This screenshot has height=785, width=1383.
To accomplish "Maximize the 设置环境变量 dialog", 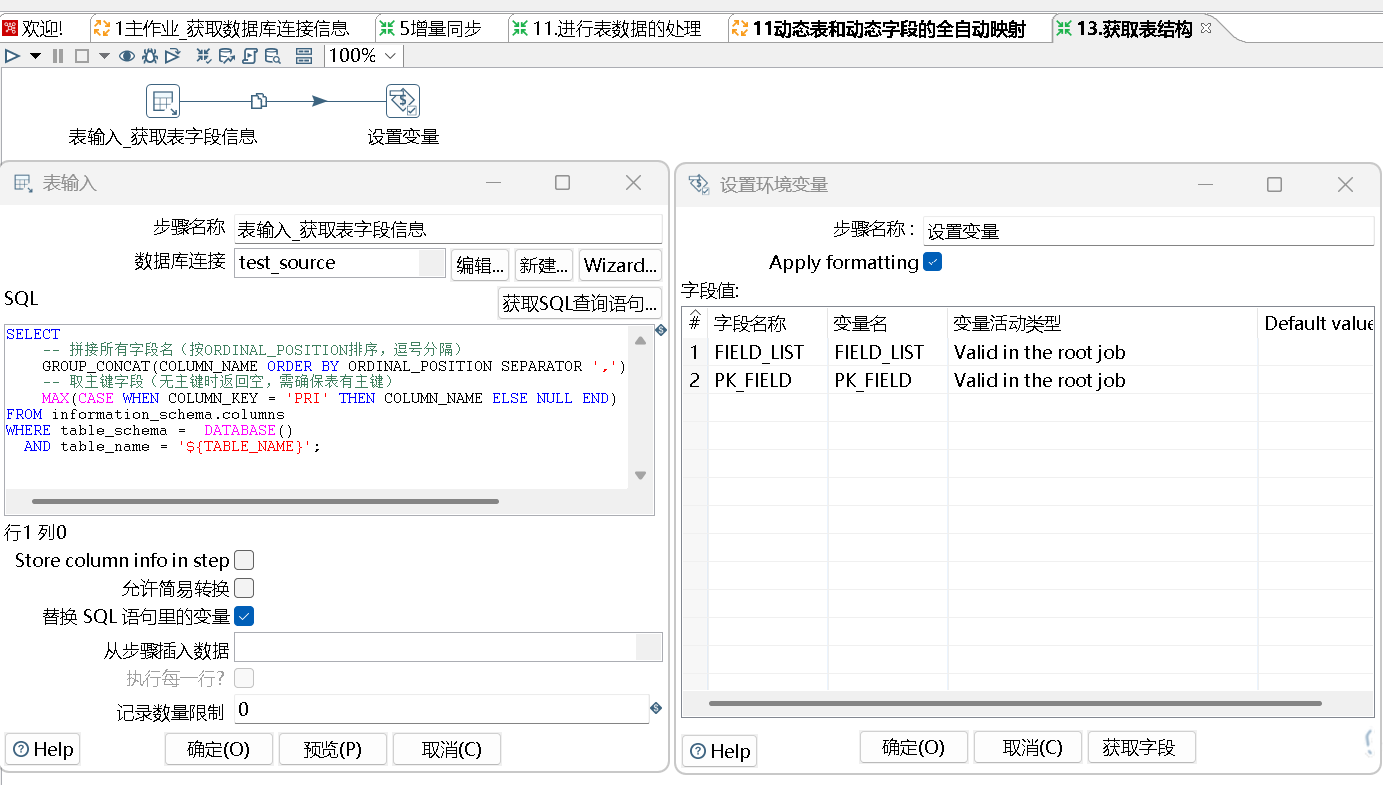I will [1274, 184].
